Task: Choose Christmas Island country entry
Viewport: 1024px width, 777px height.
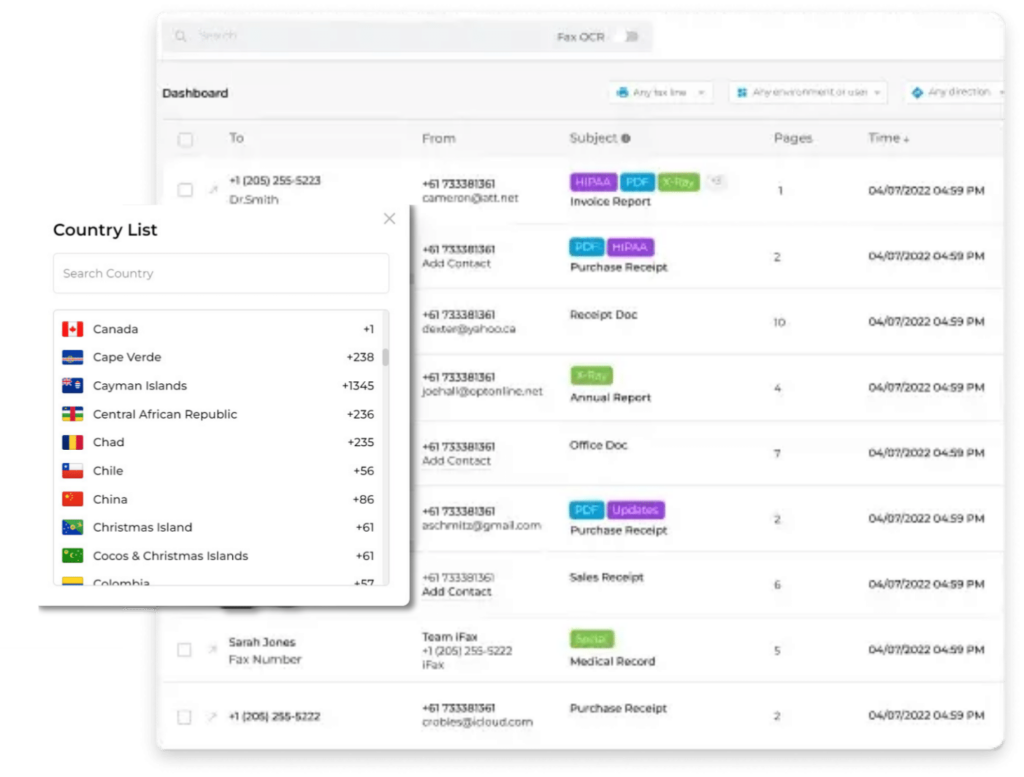Action: coord(142,527)
